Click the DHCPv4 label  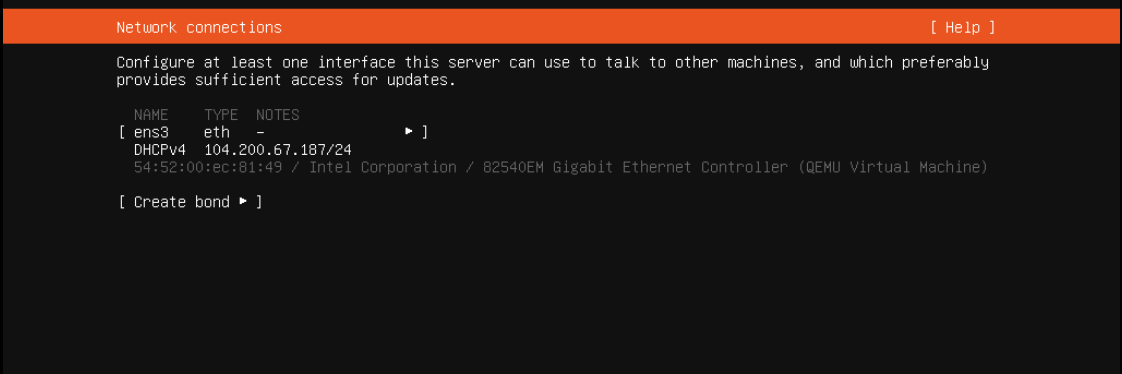160,150
